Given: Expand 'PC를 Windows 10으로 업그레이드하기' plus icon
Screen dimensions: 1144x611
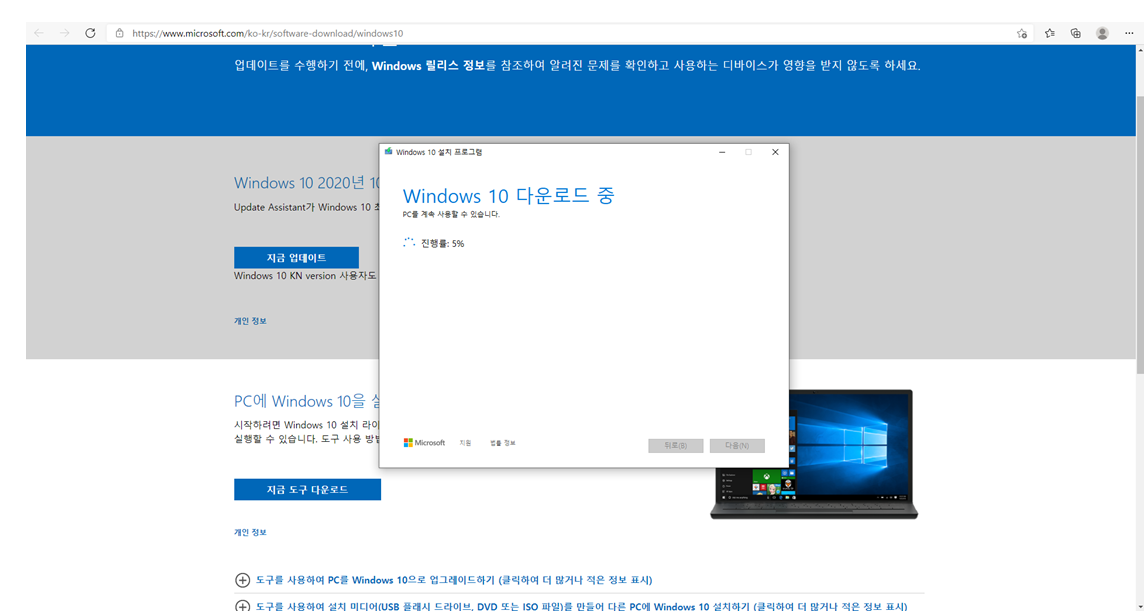Looking at the screenshot, I should [x=242, y=580].
